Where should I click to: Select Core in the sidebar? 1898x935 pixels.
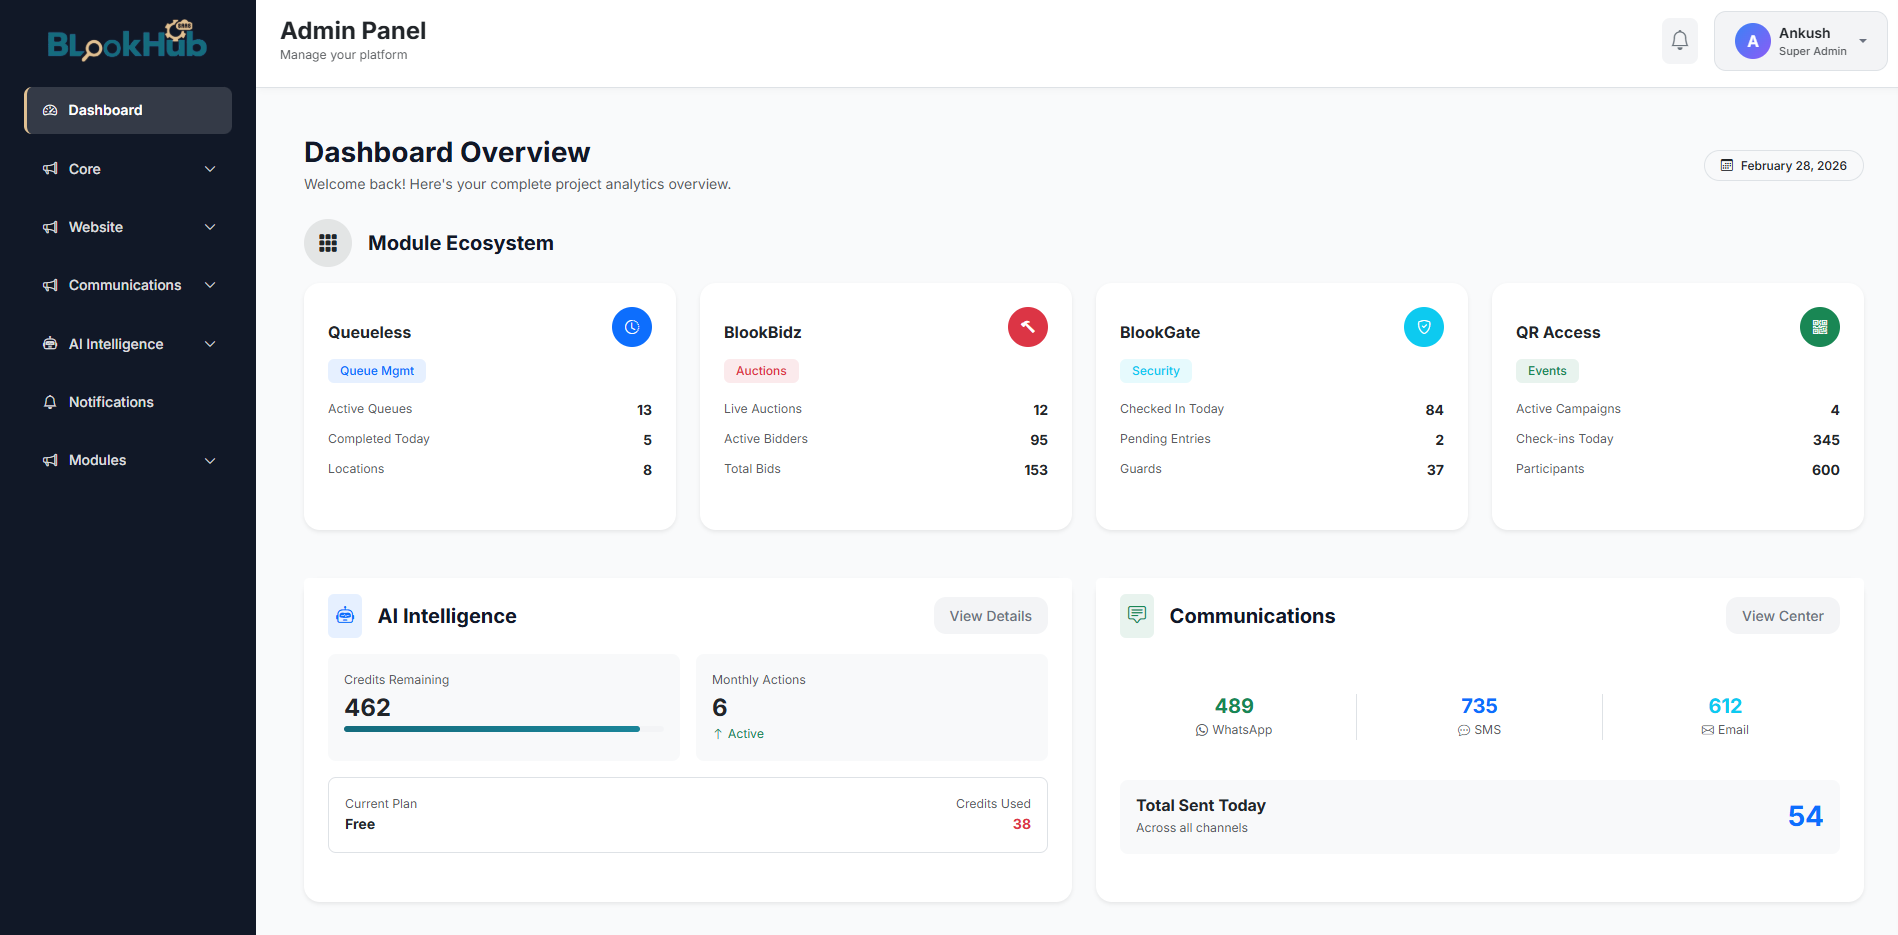pos(128,169)
